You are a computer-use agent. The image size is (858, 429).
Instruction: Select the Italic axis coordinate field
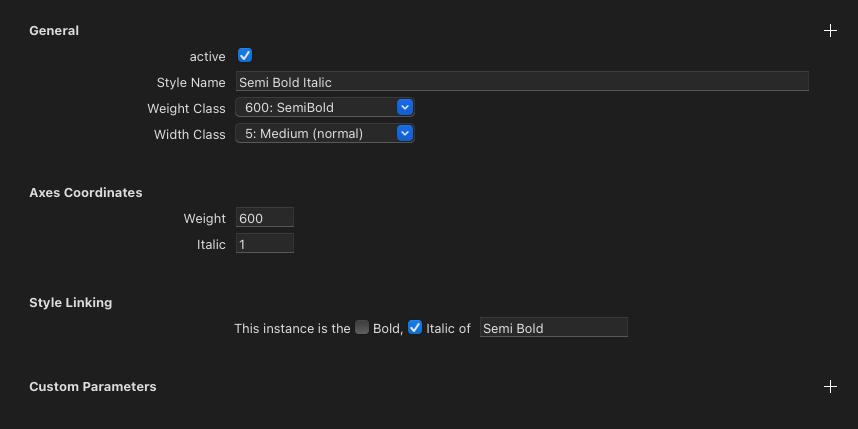(264, 244)
